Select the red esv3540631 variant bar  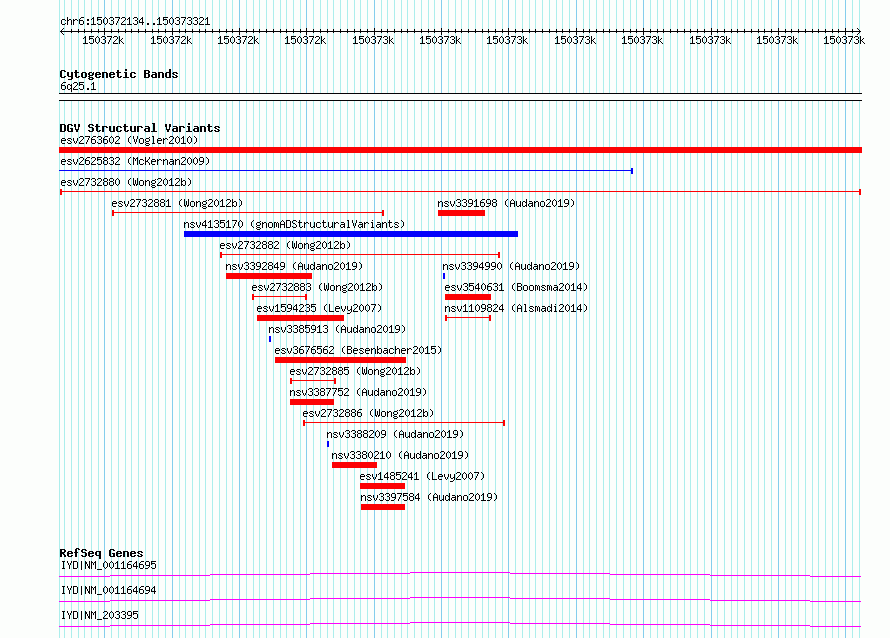pyautogui.click(x=468, y=297)
